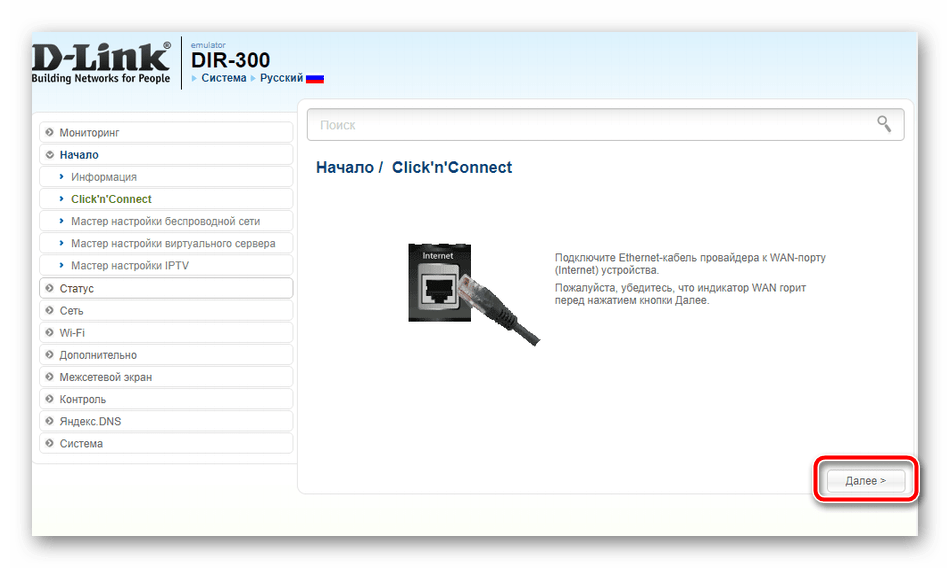Image resolution: width=950 pixels, height=568 pixels.
Task: Click the D-Link logo
Action: (101, 63)
